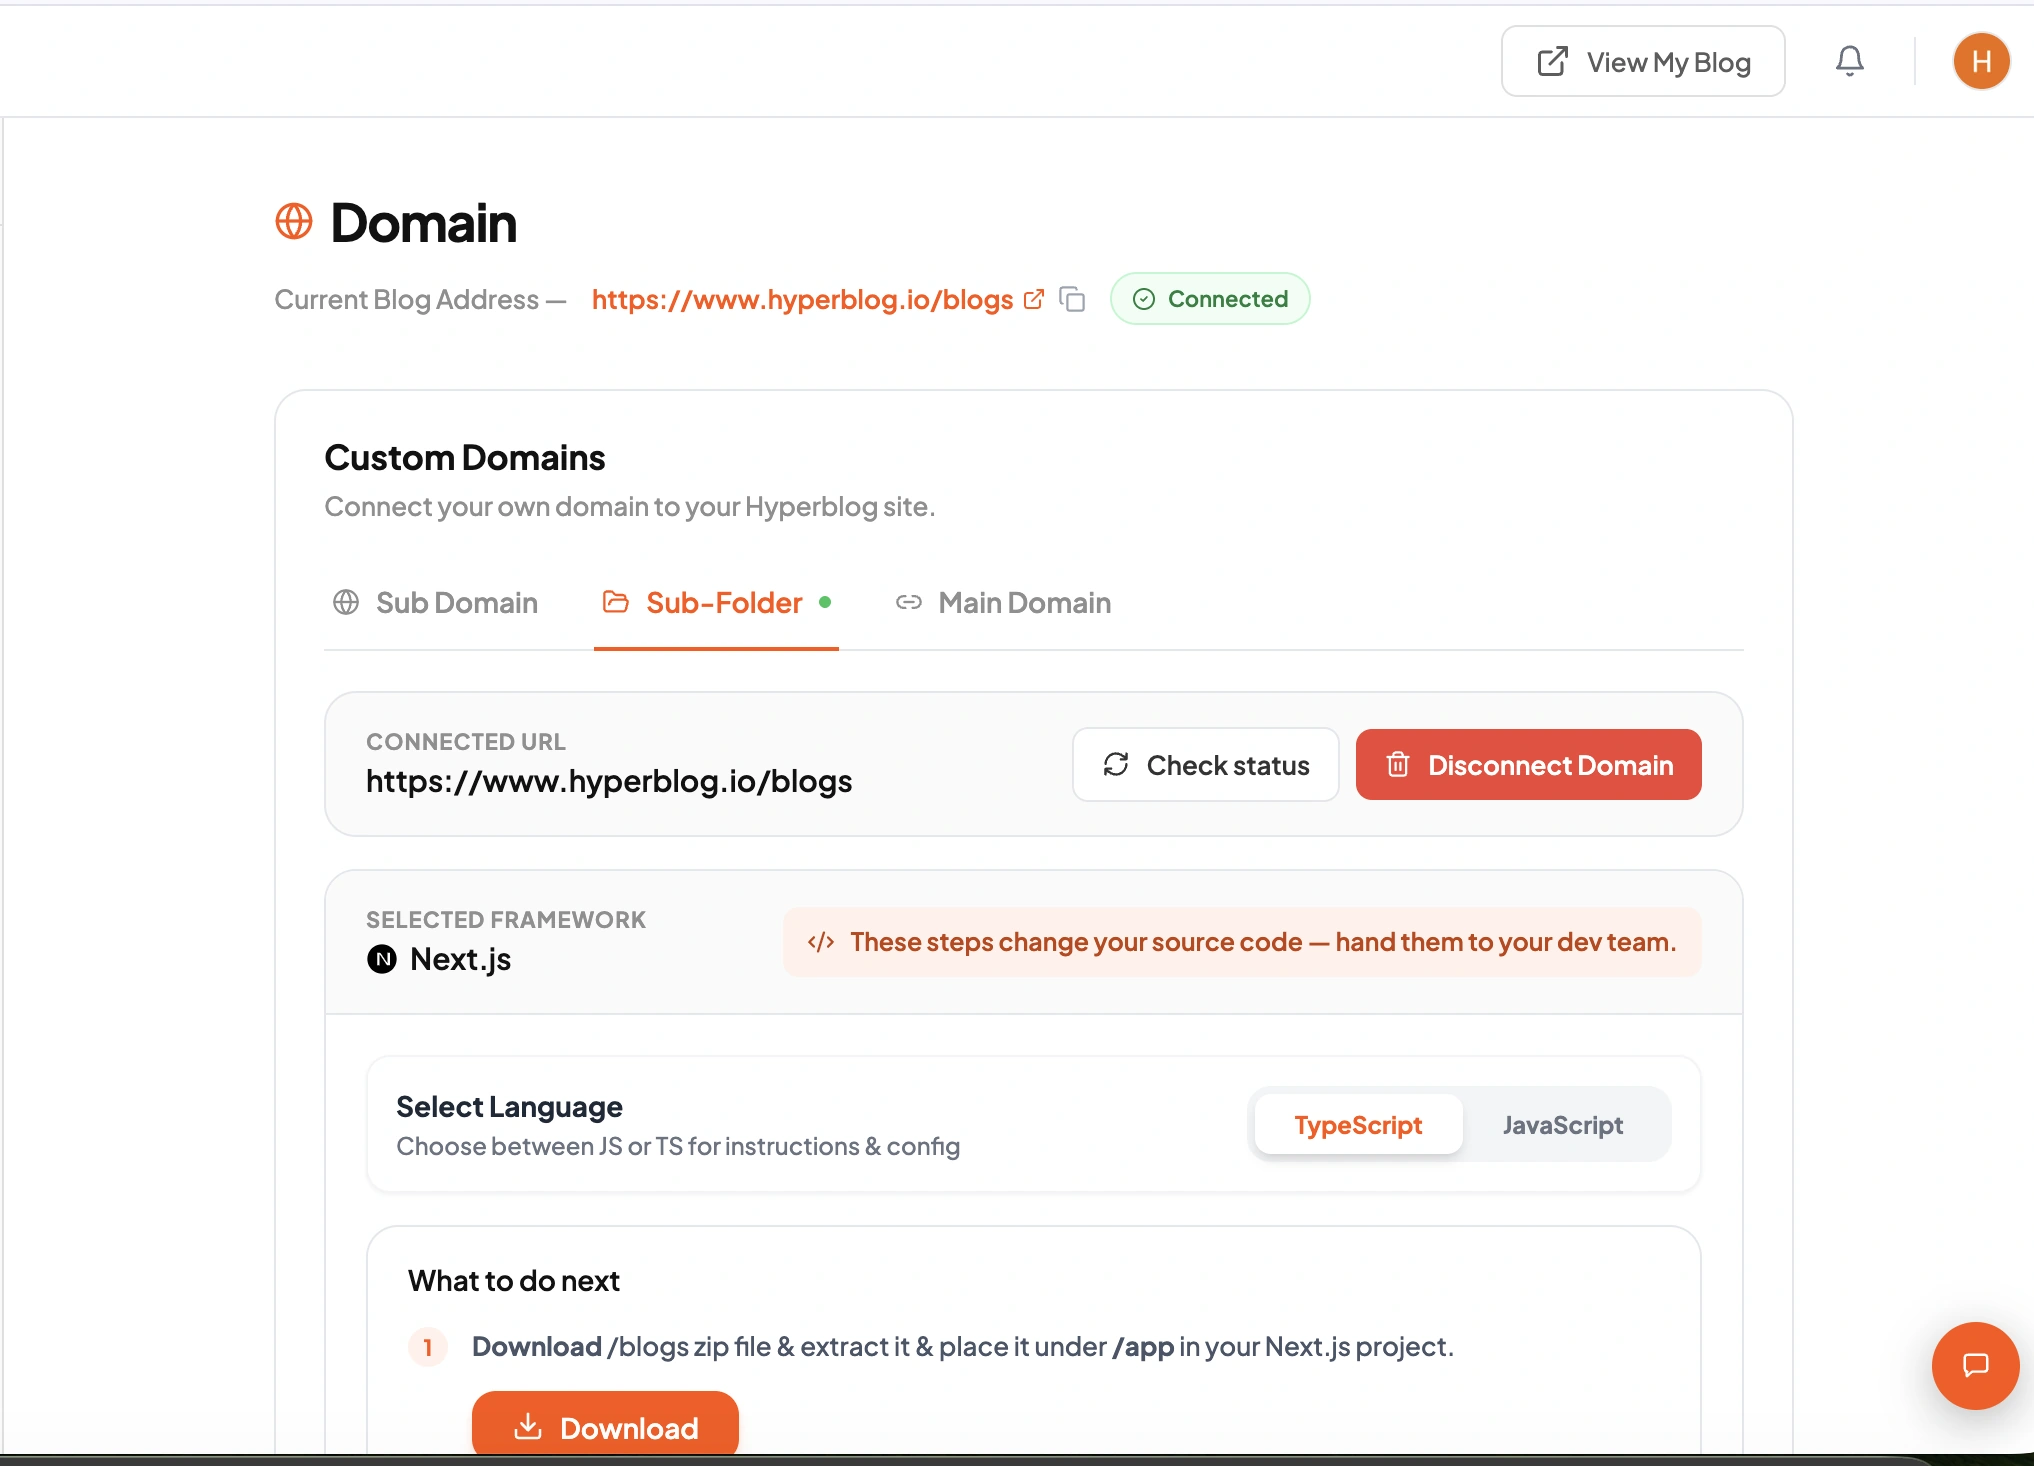The width and height of the screenshot is (2034, 1466).
Task: Copy blog address with the copy icon
Action: (1072, 299)
